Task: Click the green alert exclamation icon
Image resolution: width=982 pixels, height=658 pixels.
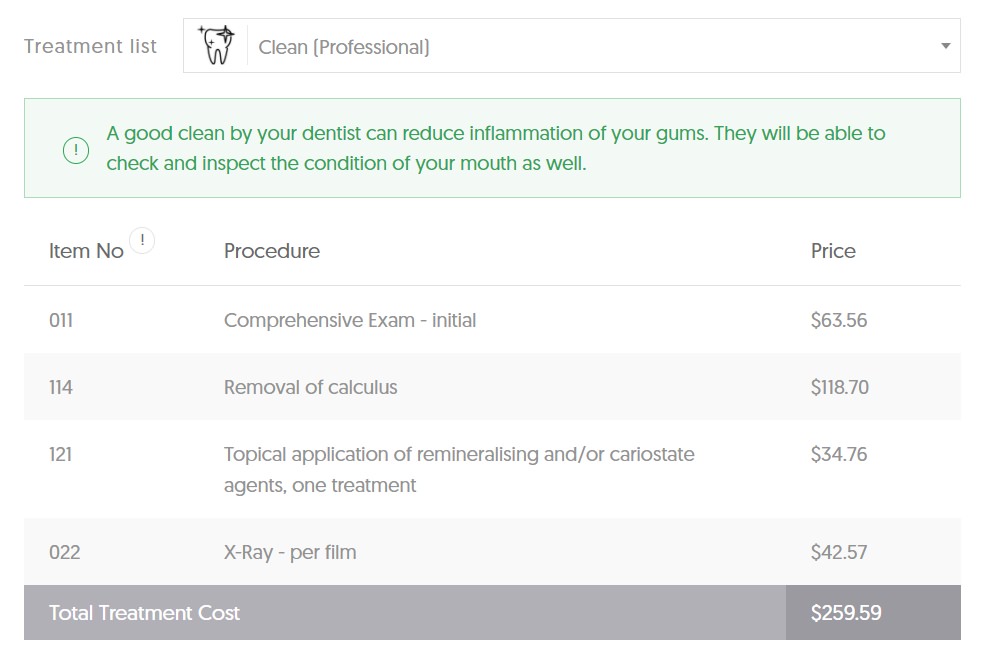Action: 76,150
